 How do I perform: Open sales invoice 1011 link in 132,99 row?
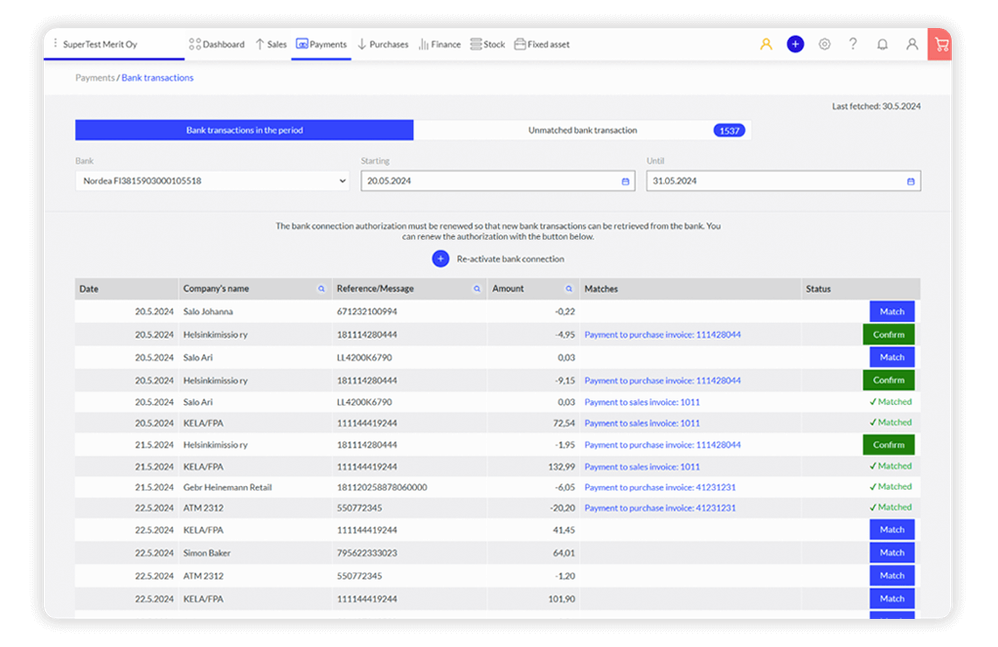(x=642, y=466)
